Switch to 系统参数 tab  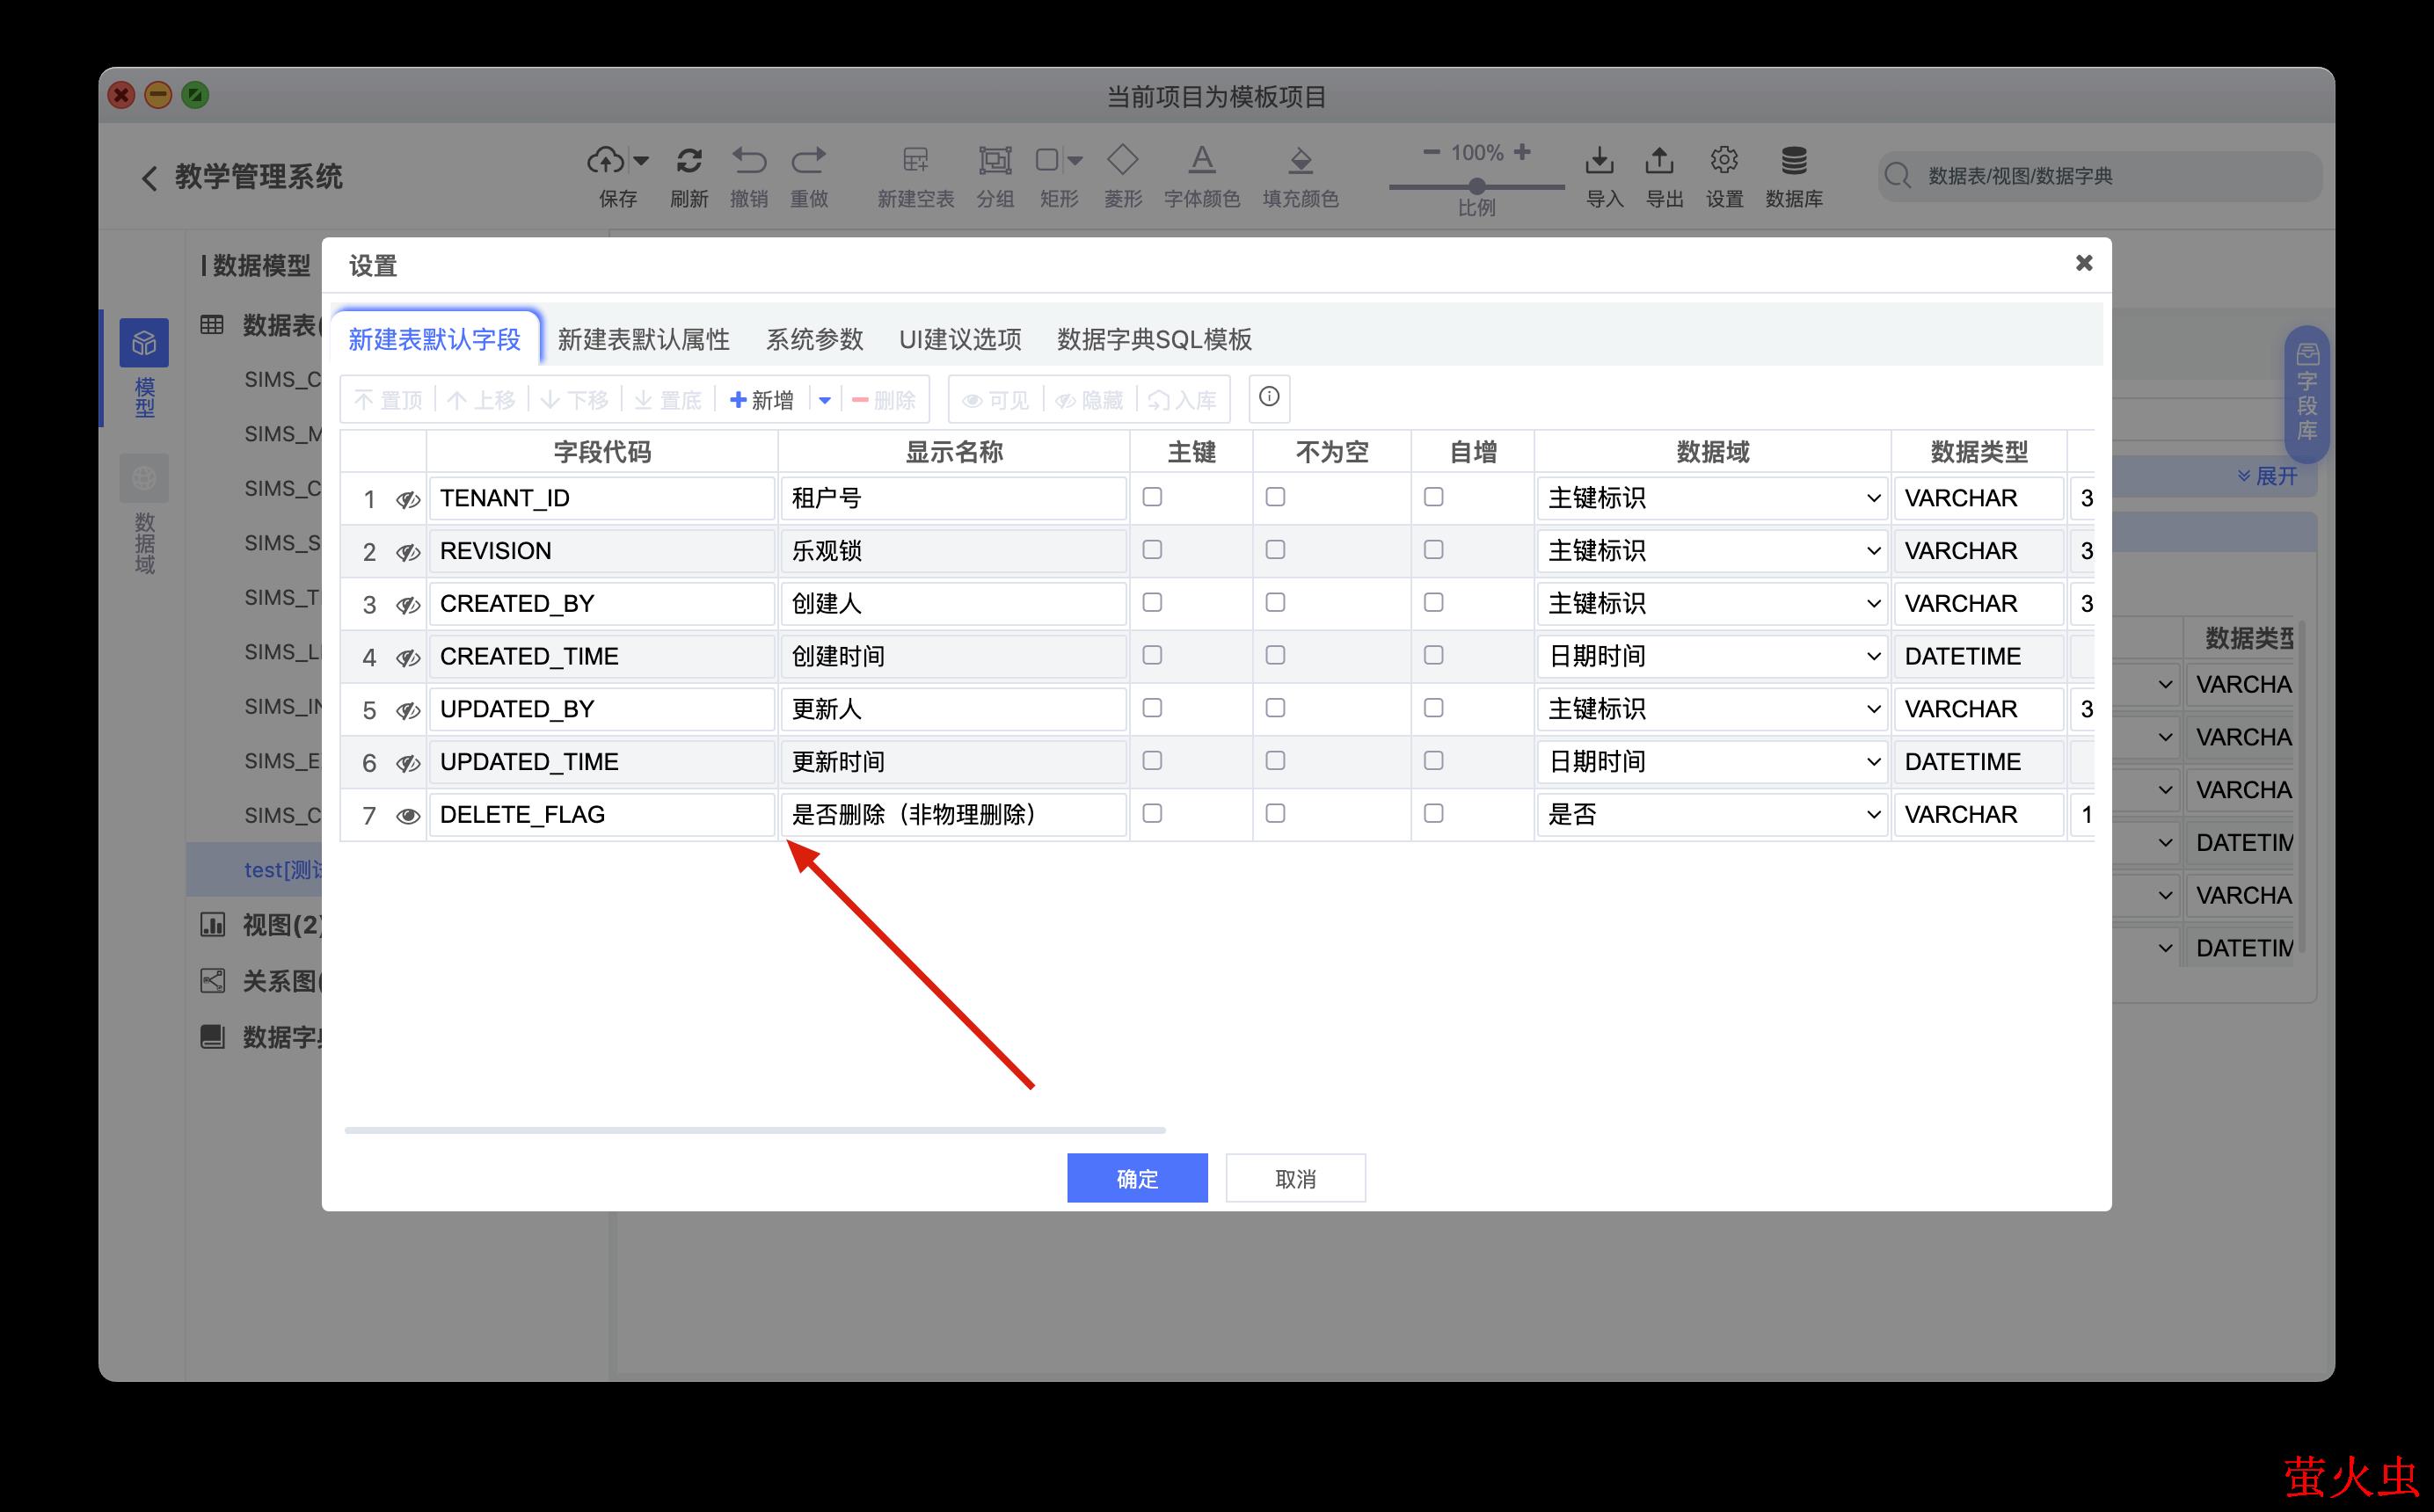[814, 339]
